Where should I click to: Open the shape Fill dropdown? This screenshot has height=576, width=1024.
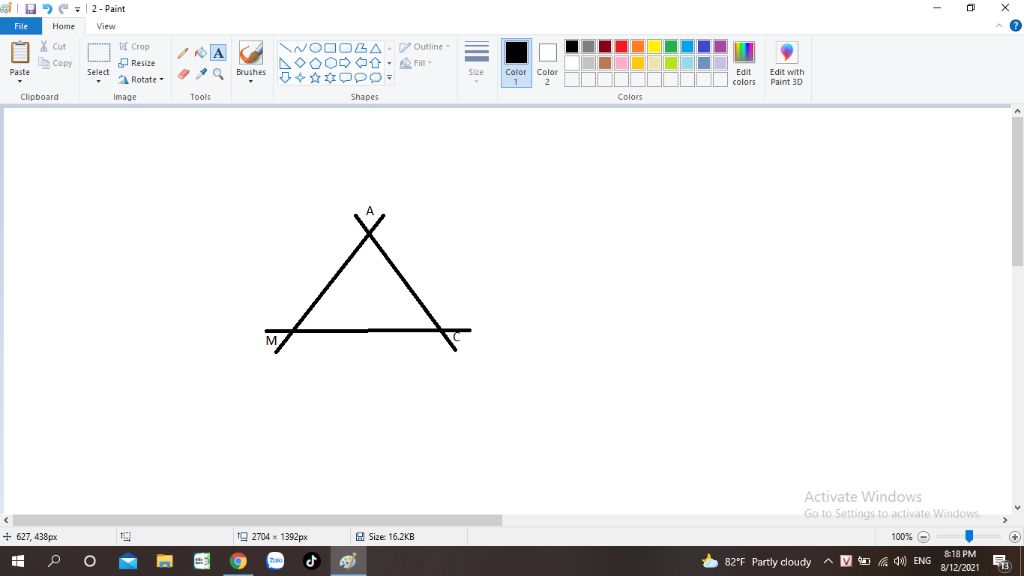point(415,63)
